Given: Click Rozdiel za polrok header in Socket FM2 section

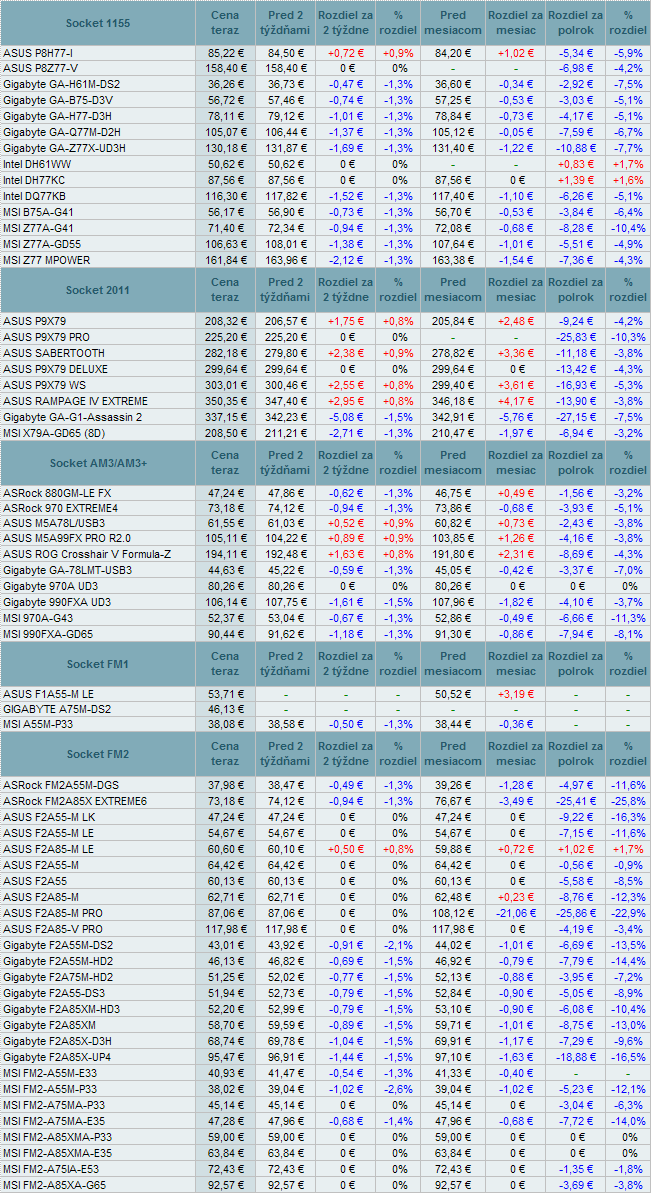Looking at the screenshot, I should coord(574,754).
